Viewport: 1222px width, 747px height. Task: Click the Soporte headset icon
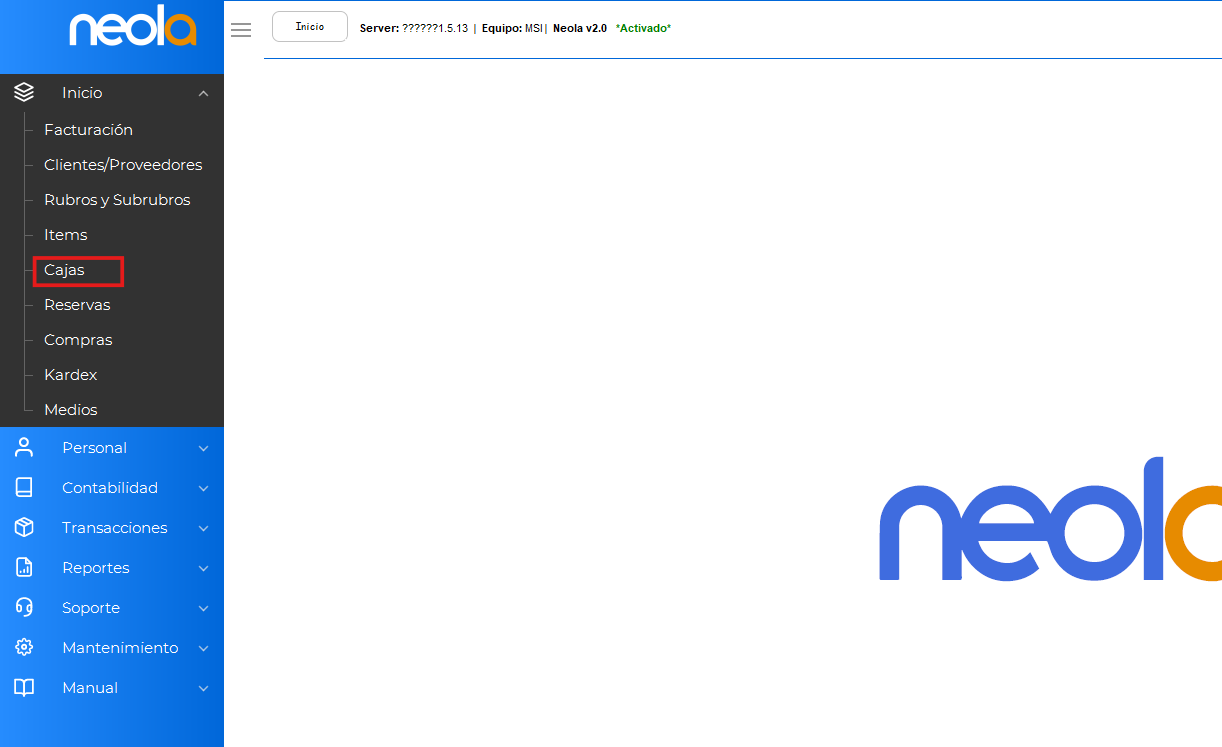point(24,608)
